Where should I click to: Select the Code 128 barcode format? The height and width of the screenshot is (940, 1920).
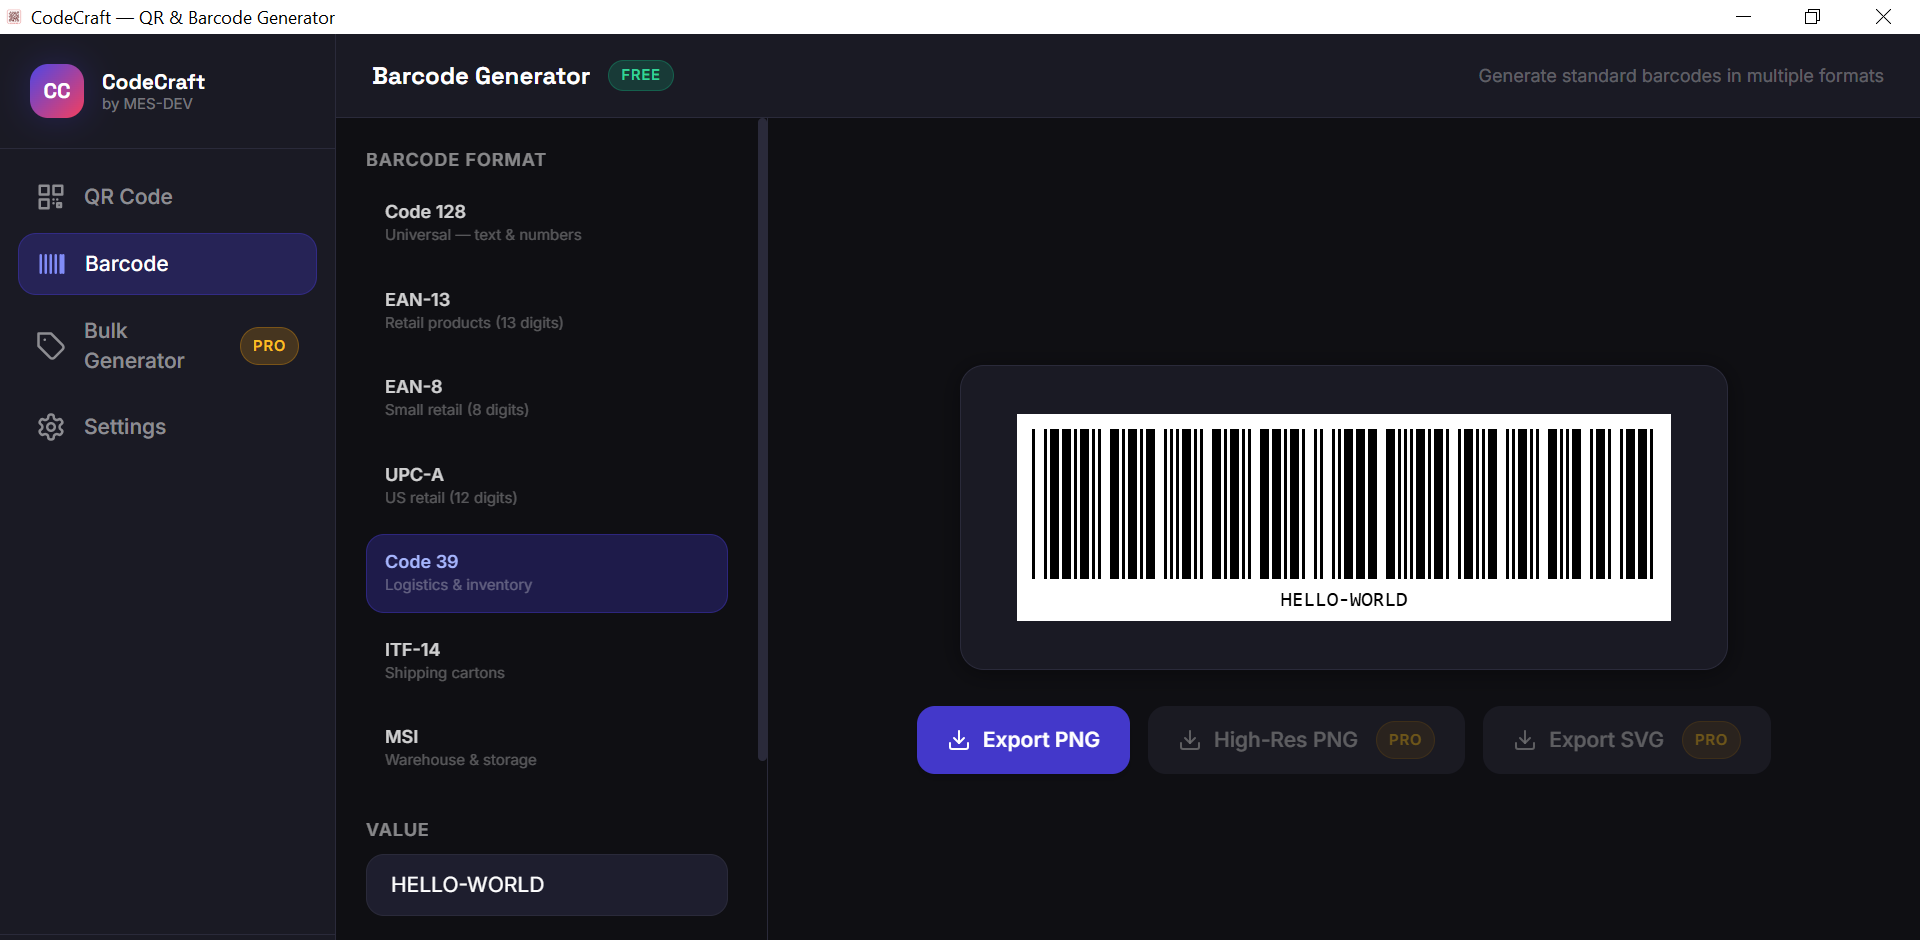click(x=546, y=223)
